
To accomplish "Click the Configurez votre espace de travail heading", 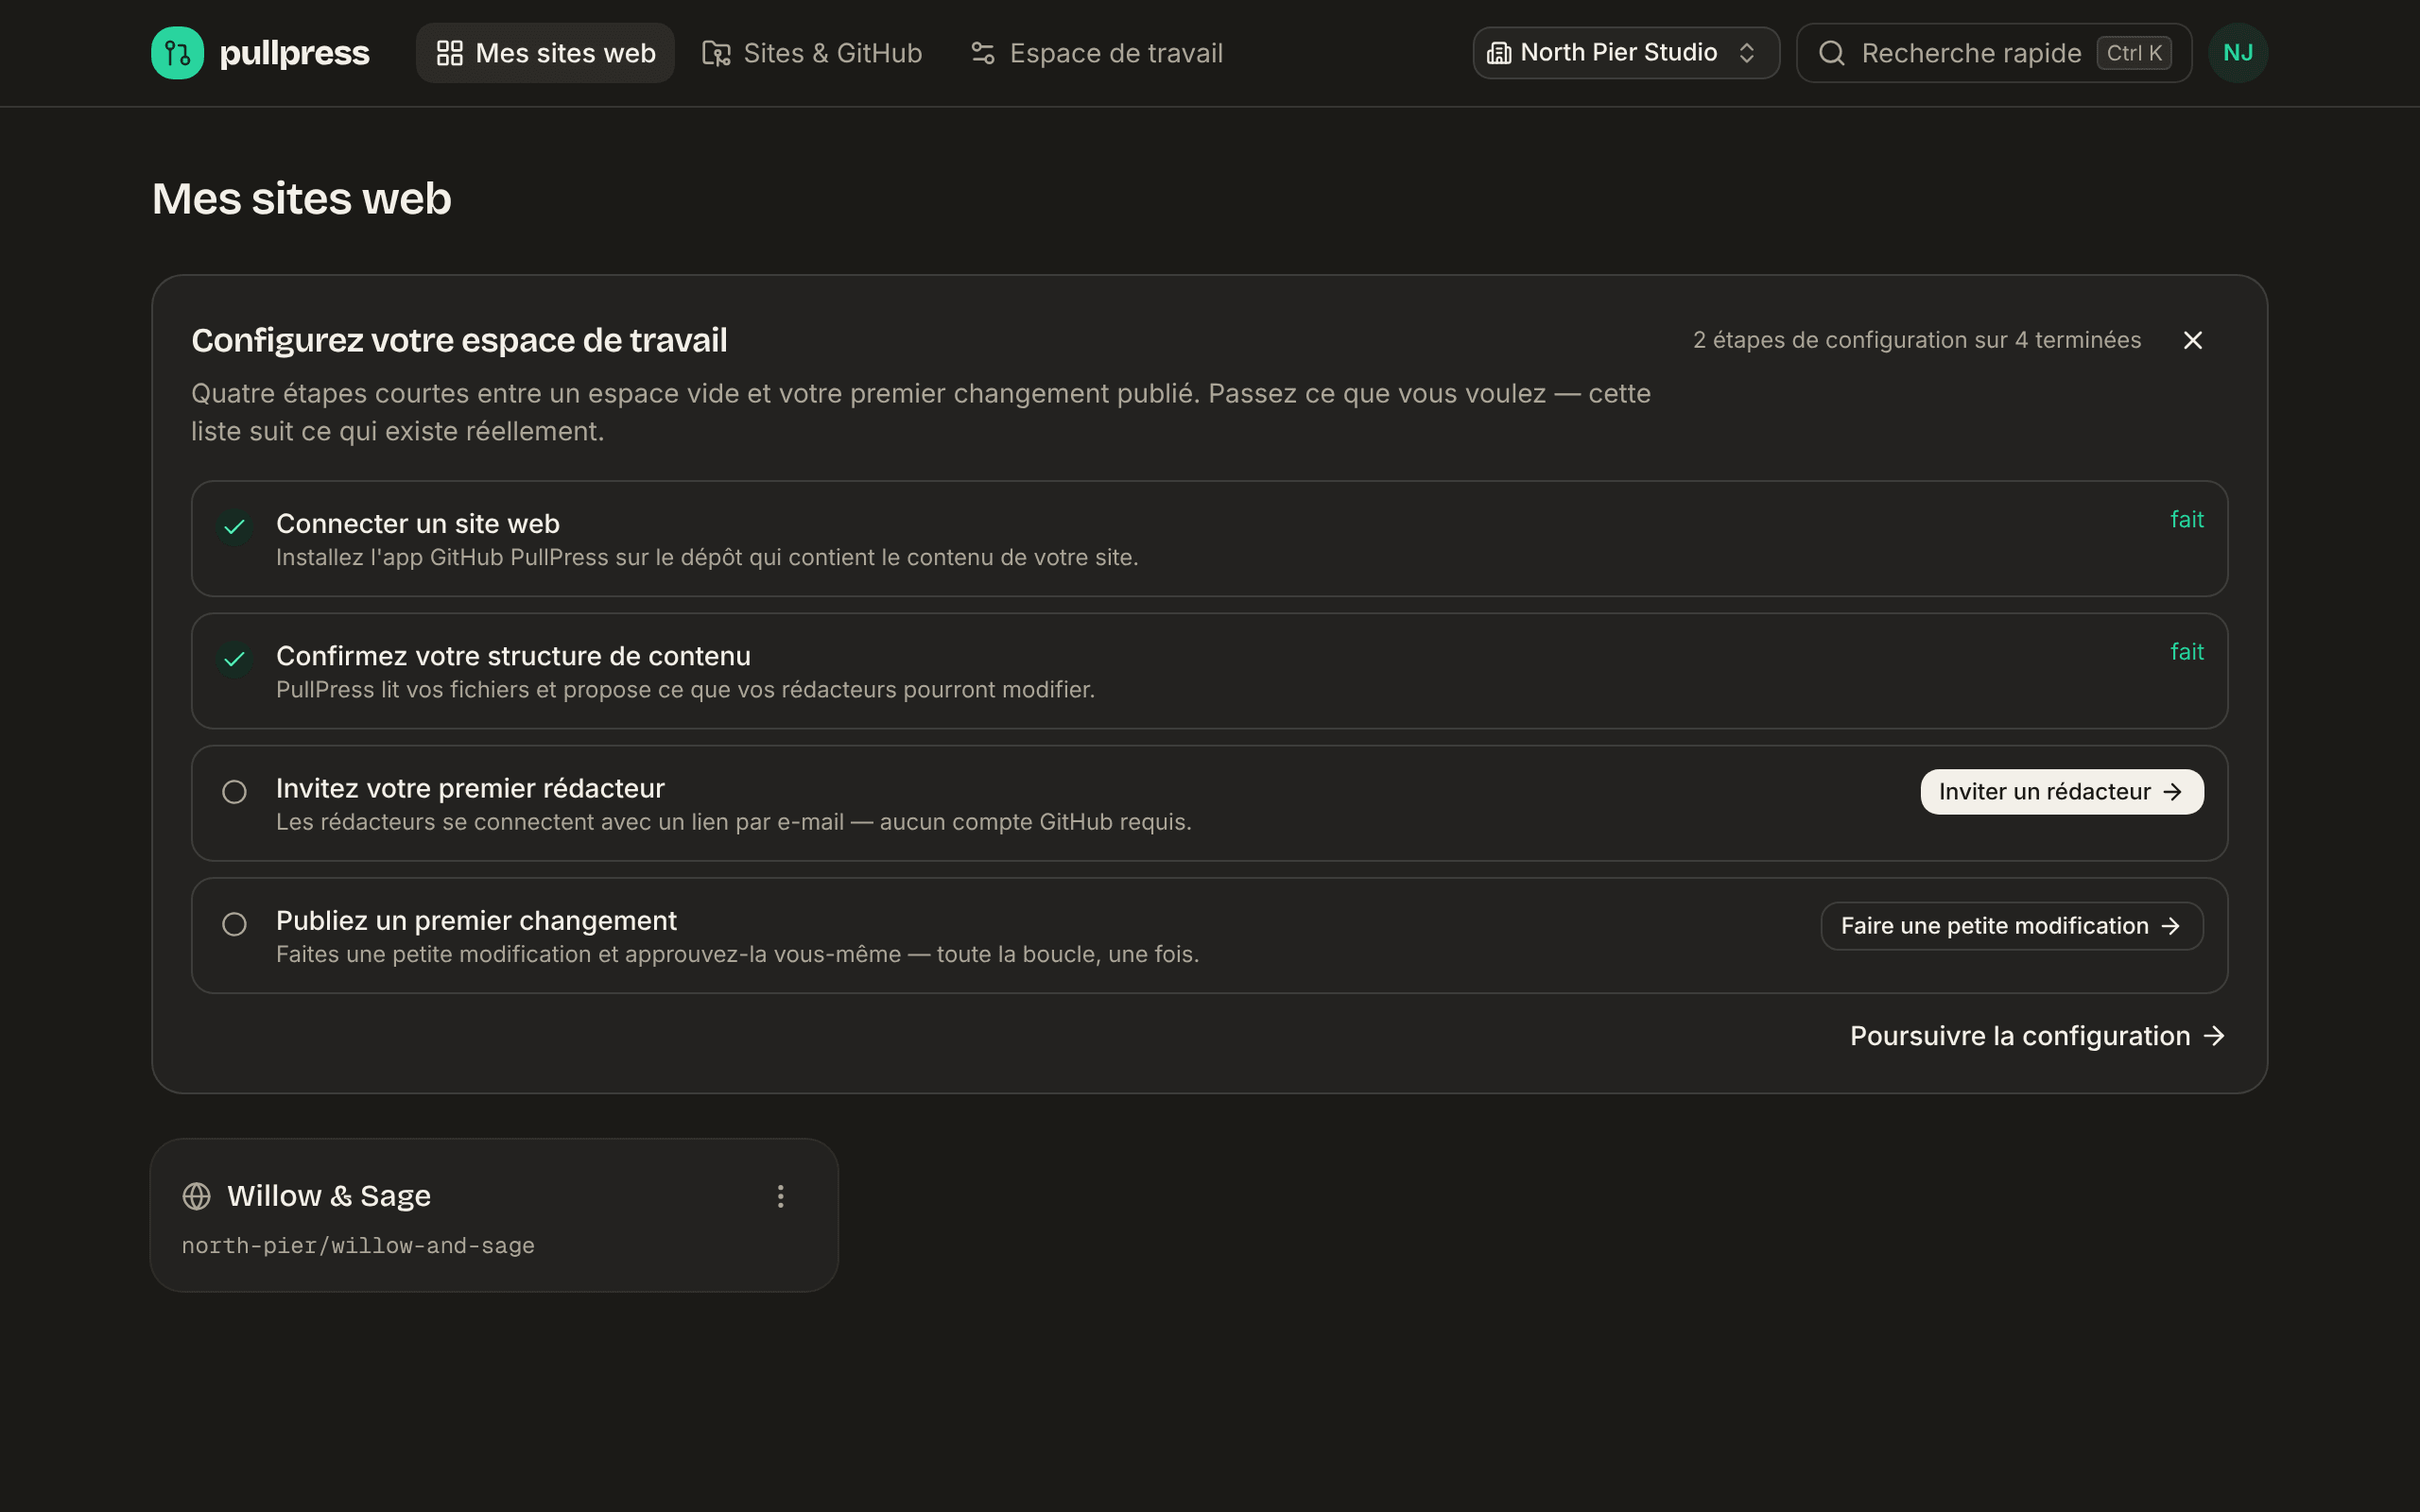I will (459, 341).
